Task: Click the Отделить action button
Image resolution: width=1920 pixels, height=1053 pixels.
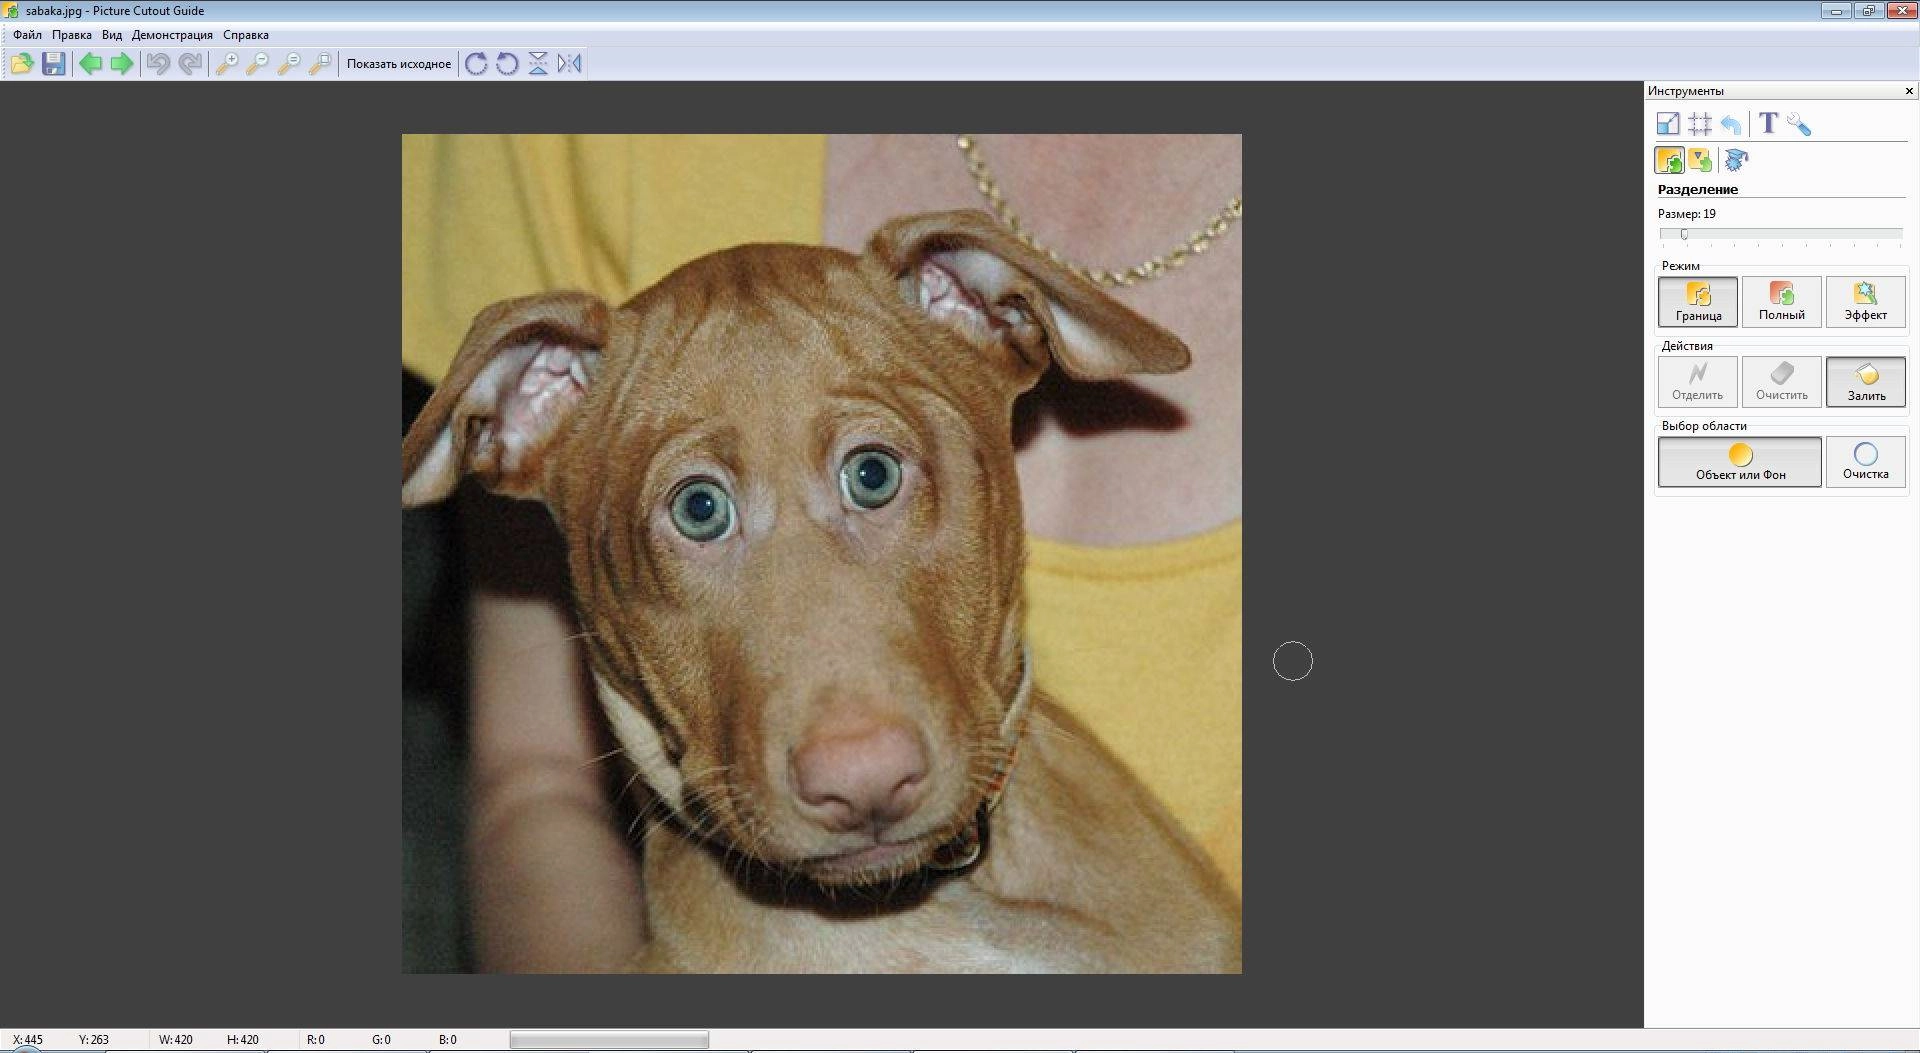Action: pyautogui.click(x=1698, y=381)
